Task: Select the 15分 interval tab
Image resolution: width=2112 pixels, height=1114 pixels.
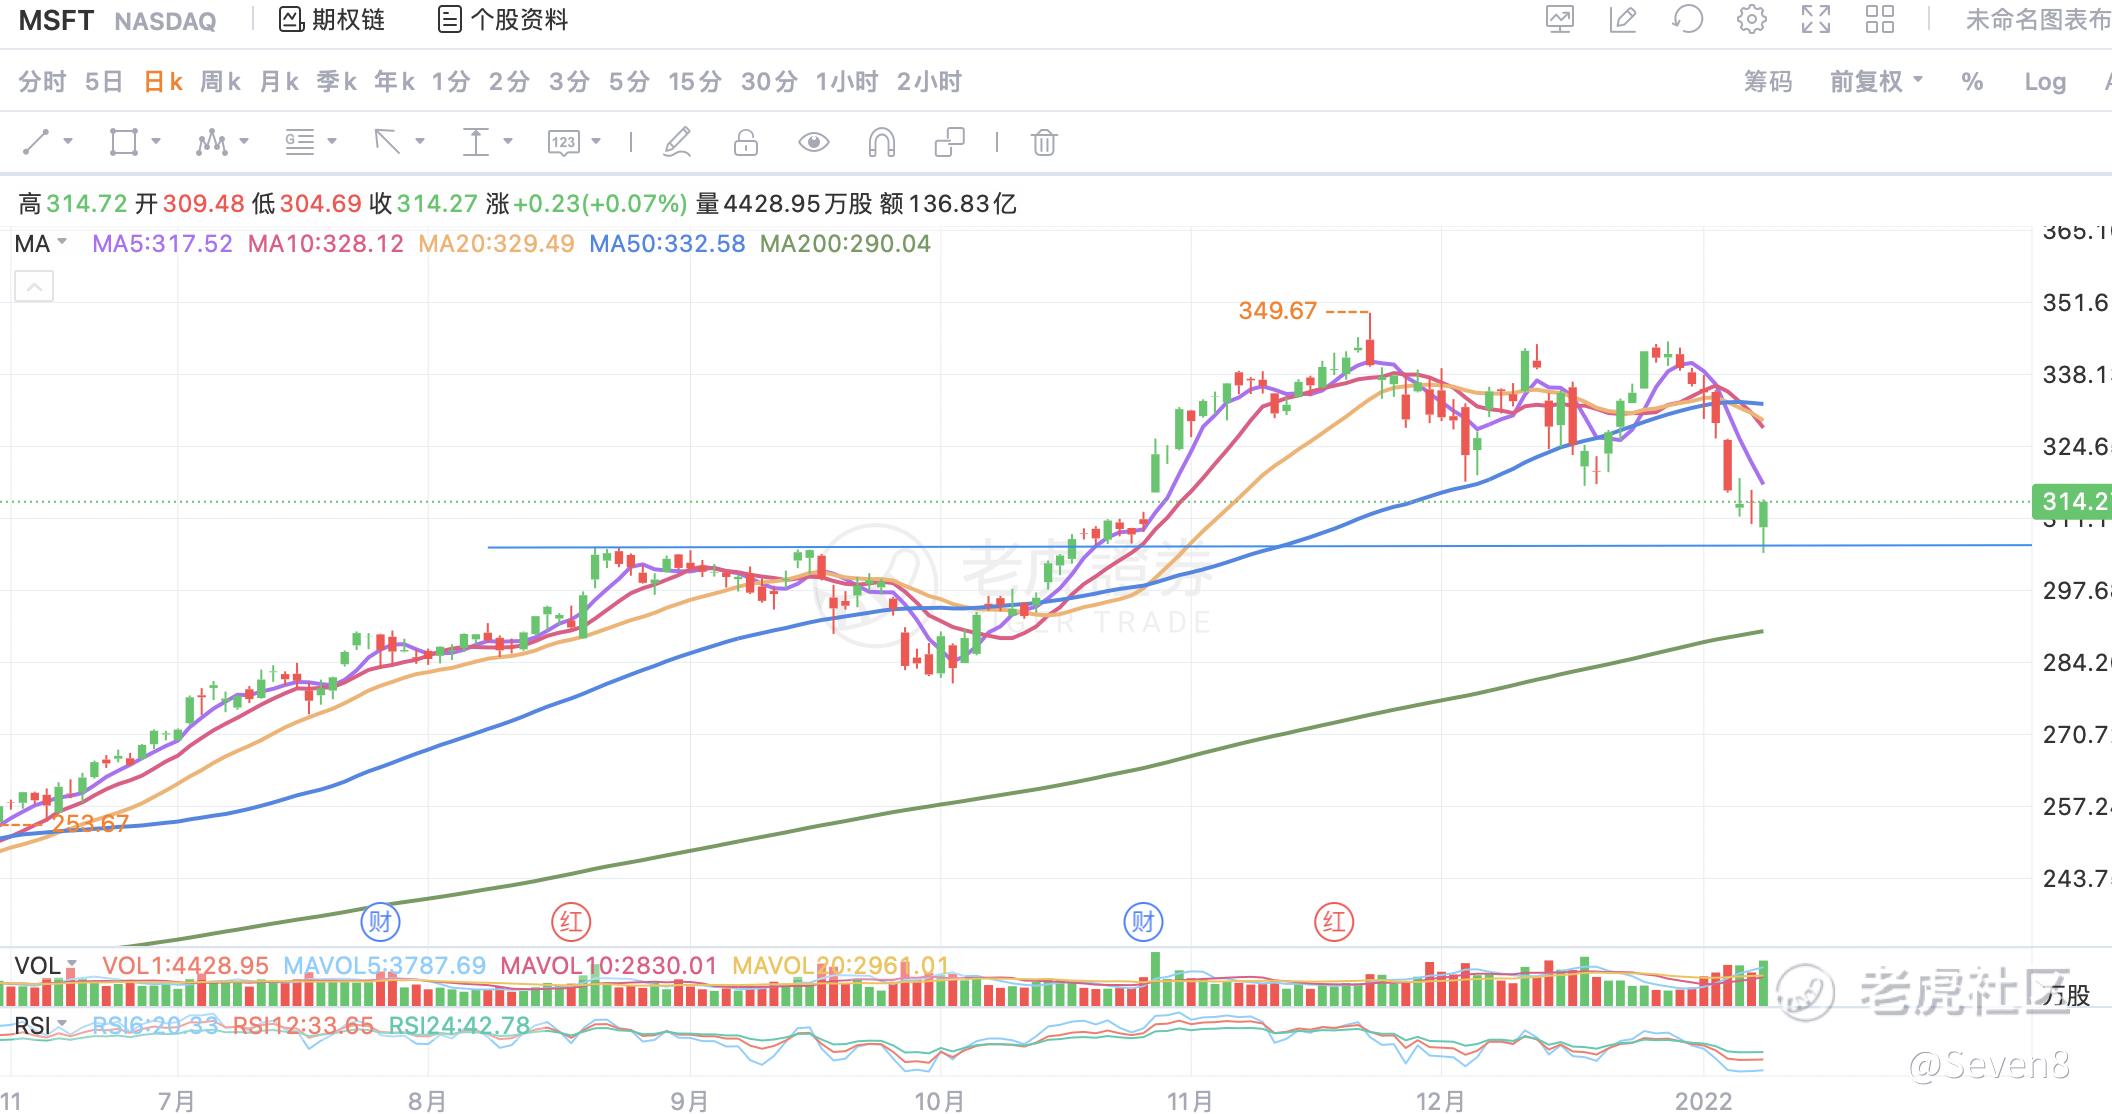Action: coord(694,82)
